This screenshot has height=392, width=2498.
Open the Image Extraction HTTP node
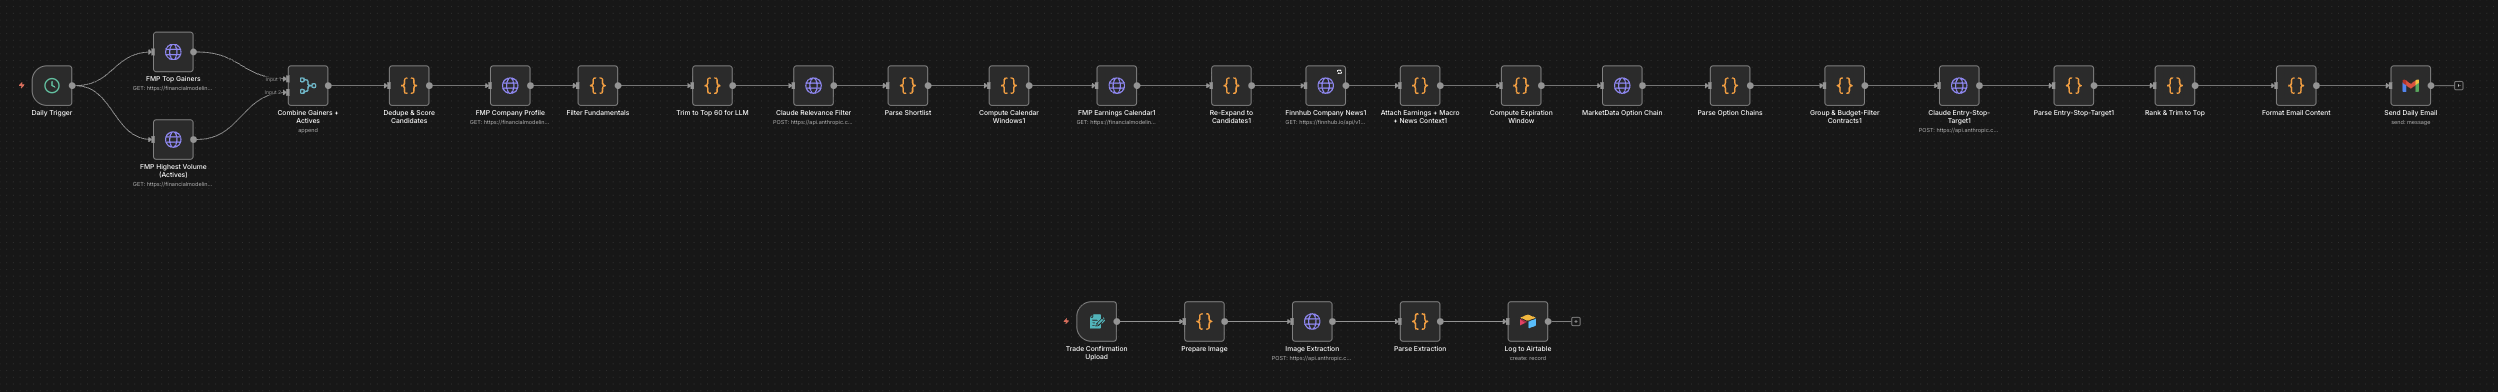pyautogui.click(x=1312, y=322)
